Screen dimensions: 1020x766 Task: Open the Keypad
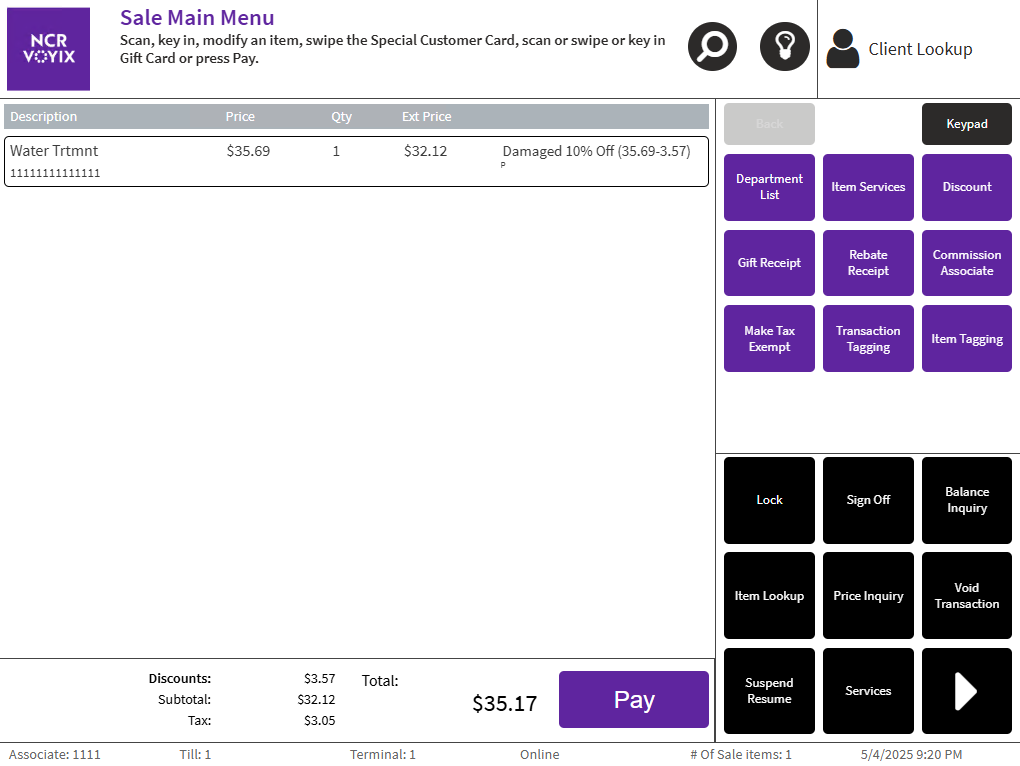pyautogui.click(x=966, y=124)
